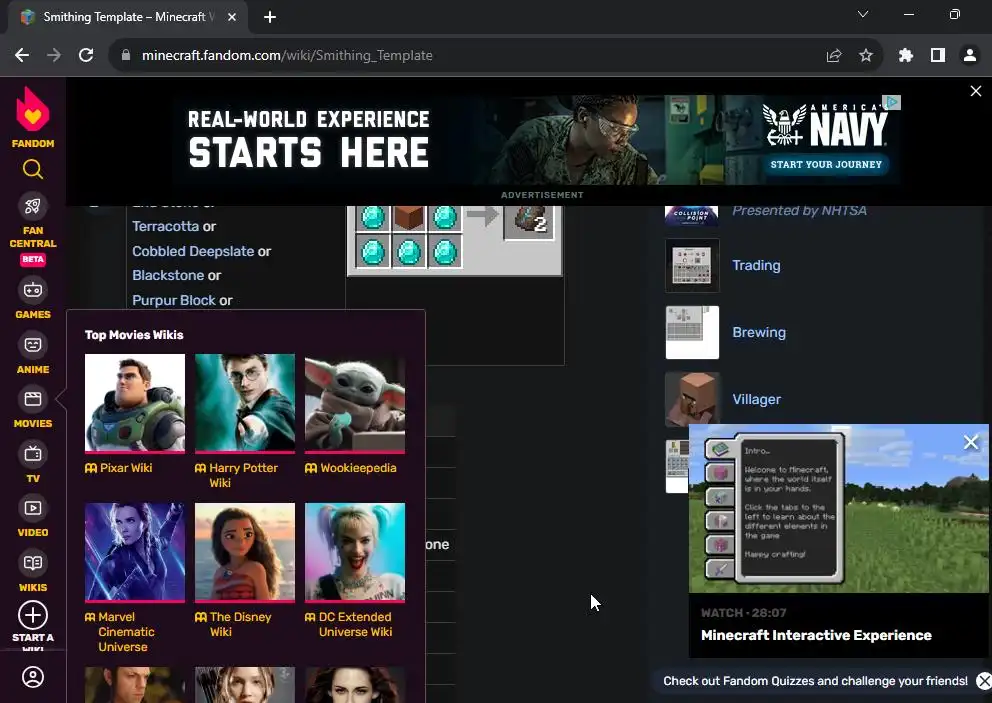992x703 pixels.
Task: Close the Smithing Template tab
Action: [232, 17]
